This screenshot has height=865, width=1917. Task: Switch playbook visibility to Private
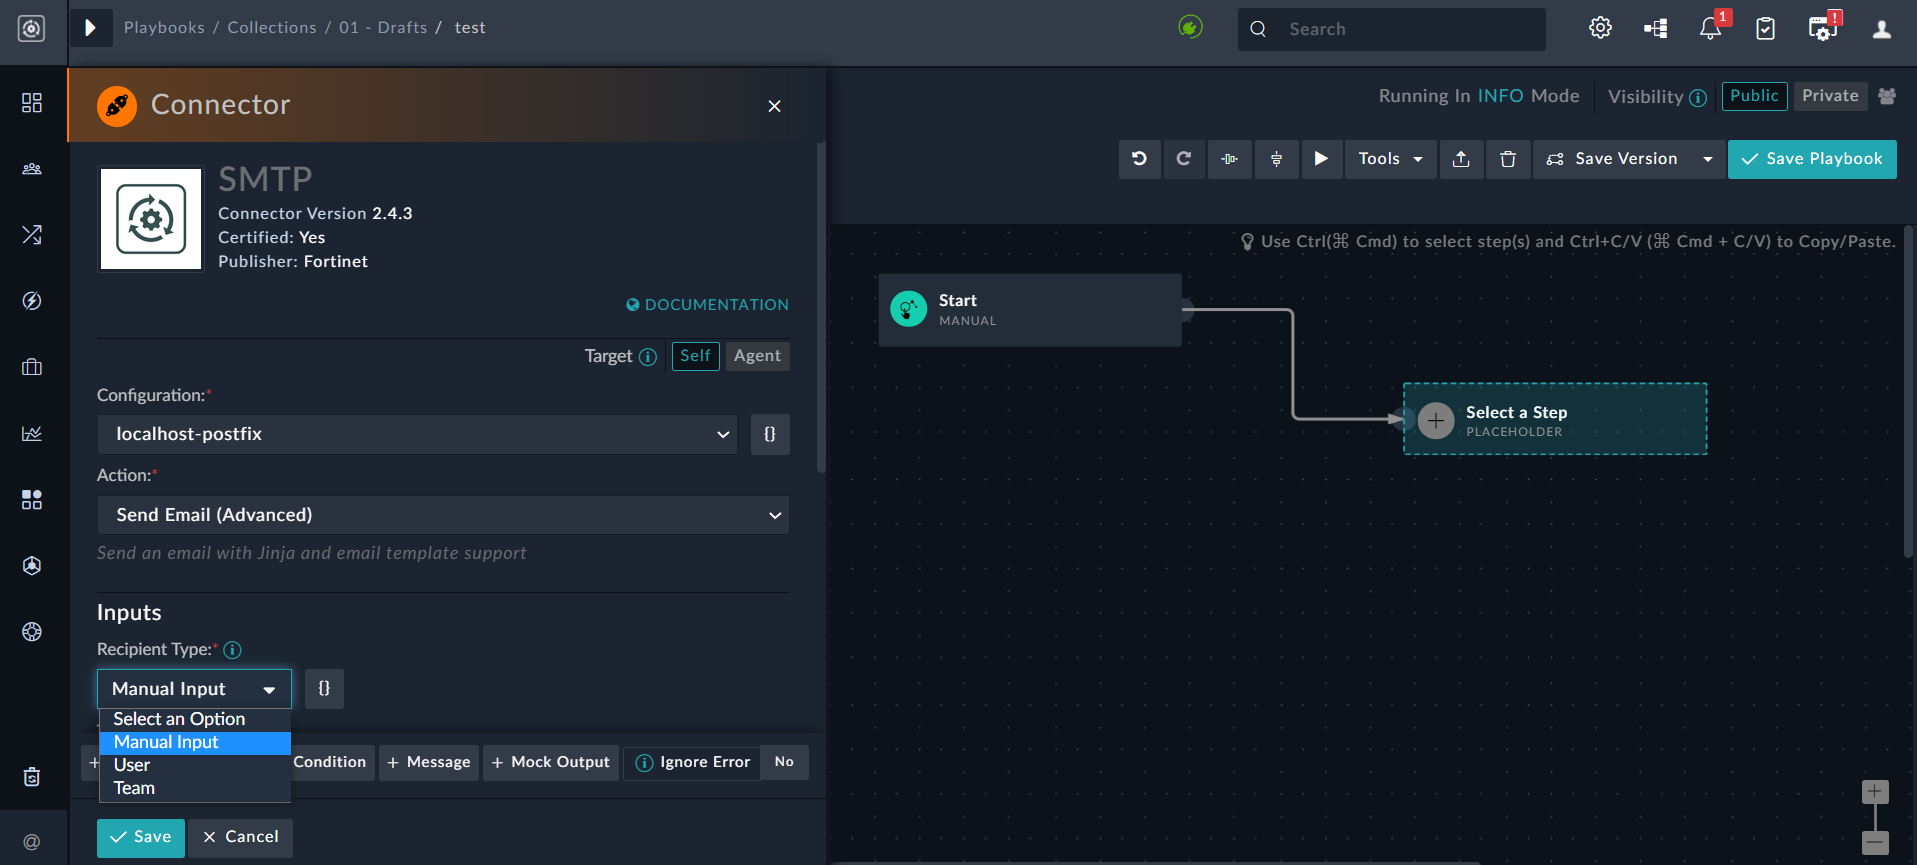point(1830,96)
